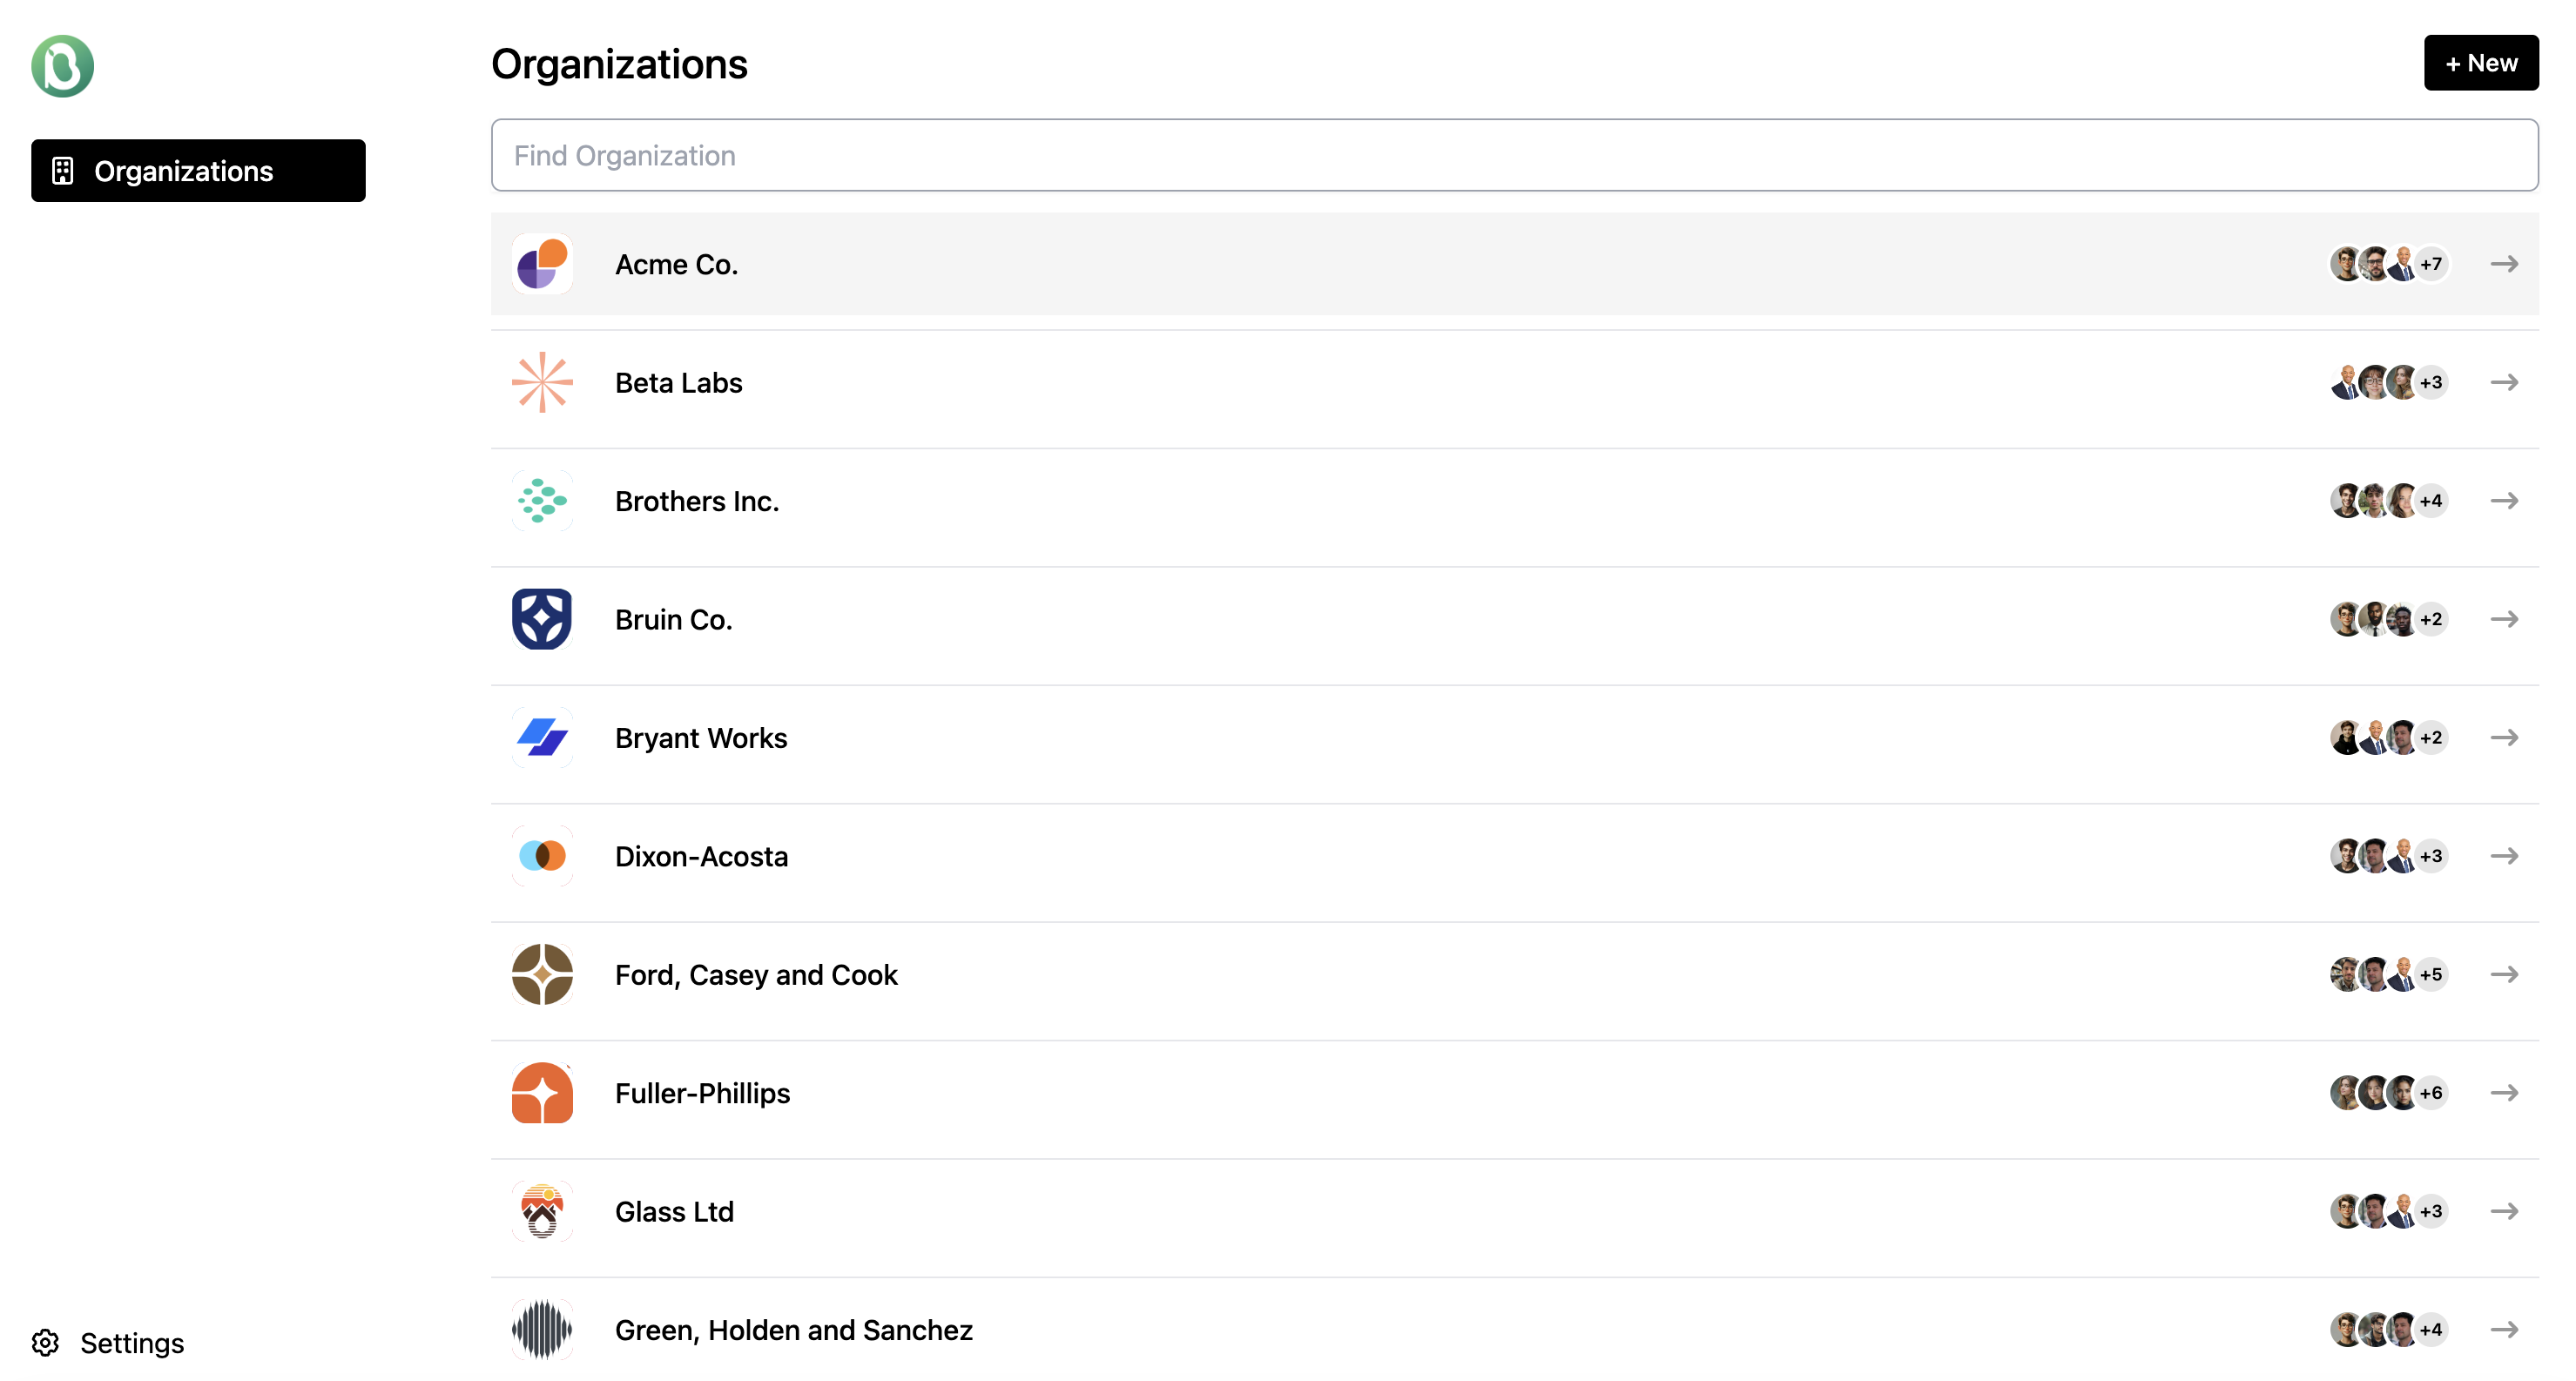Click the +6 members badge on Fuller-Phillips
This screenshot has height=1381, width=2576.
[2431, 1093]
